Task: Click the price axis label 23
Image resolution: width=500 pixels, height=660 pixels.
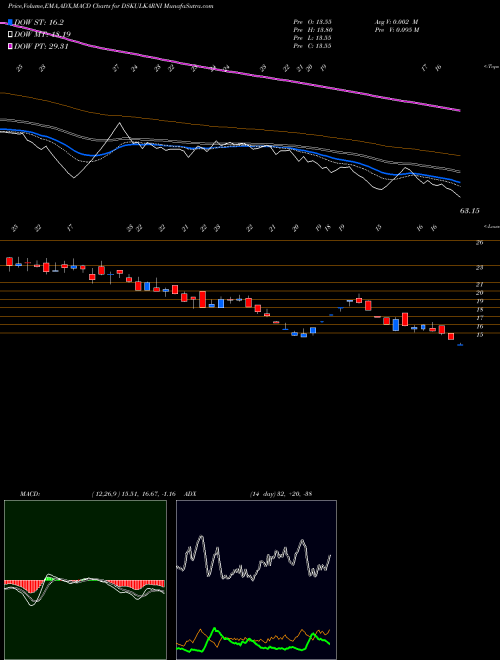Action: point(479,267)
